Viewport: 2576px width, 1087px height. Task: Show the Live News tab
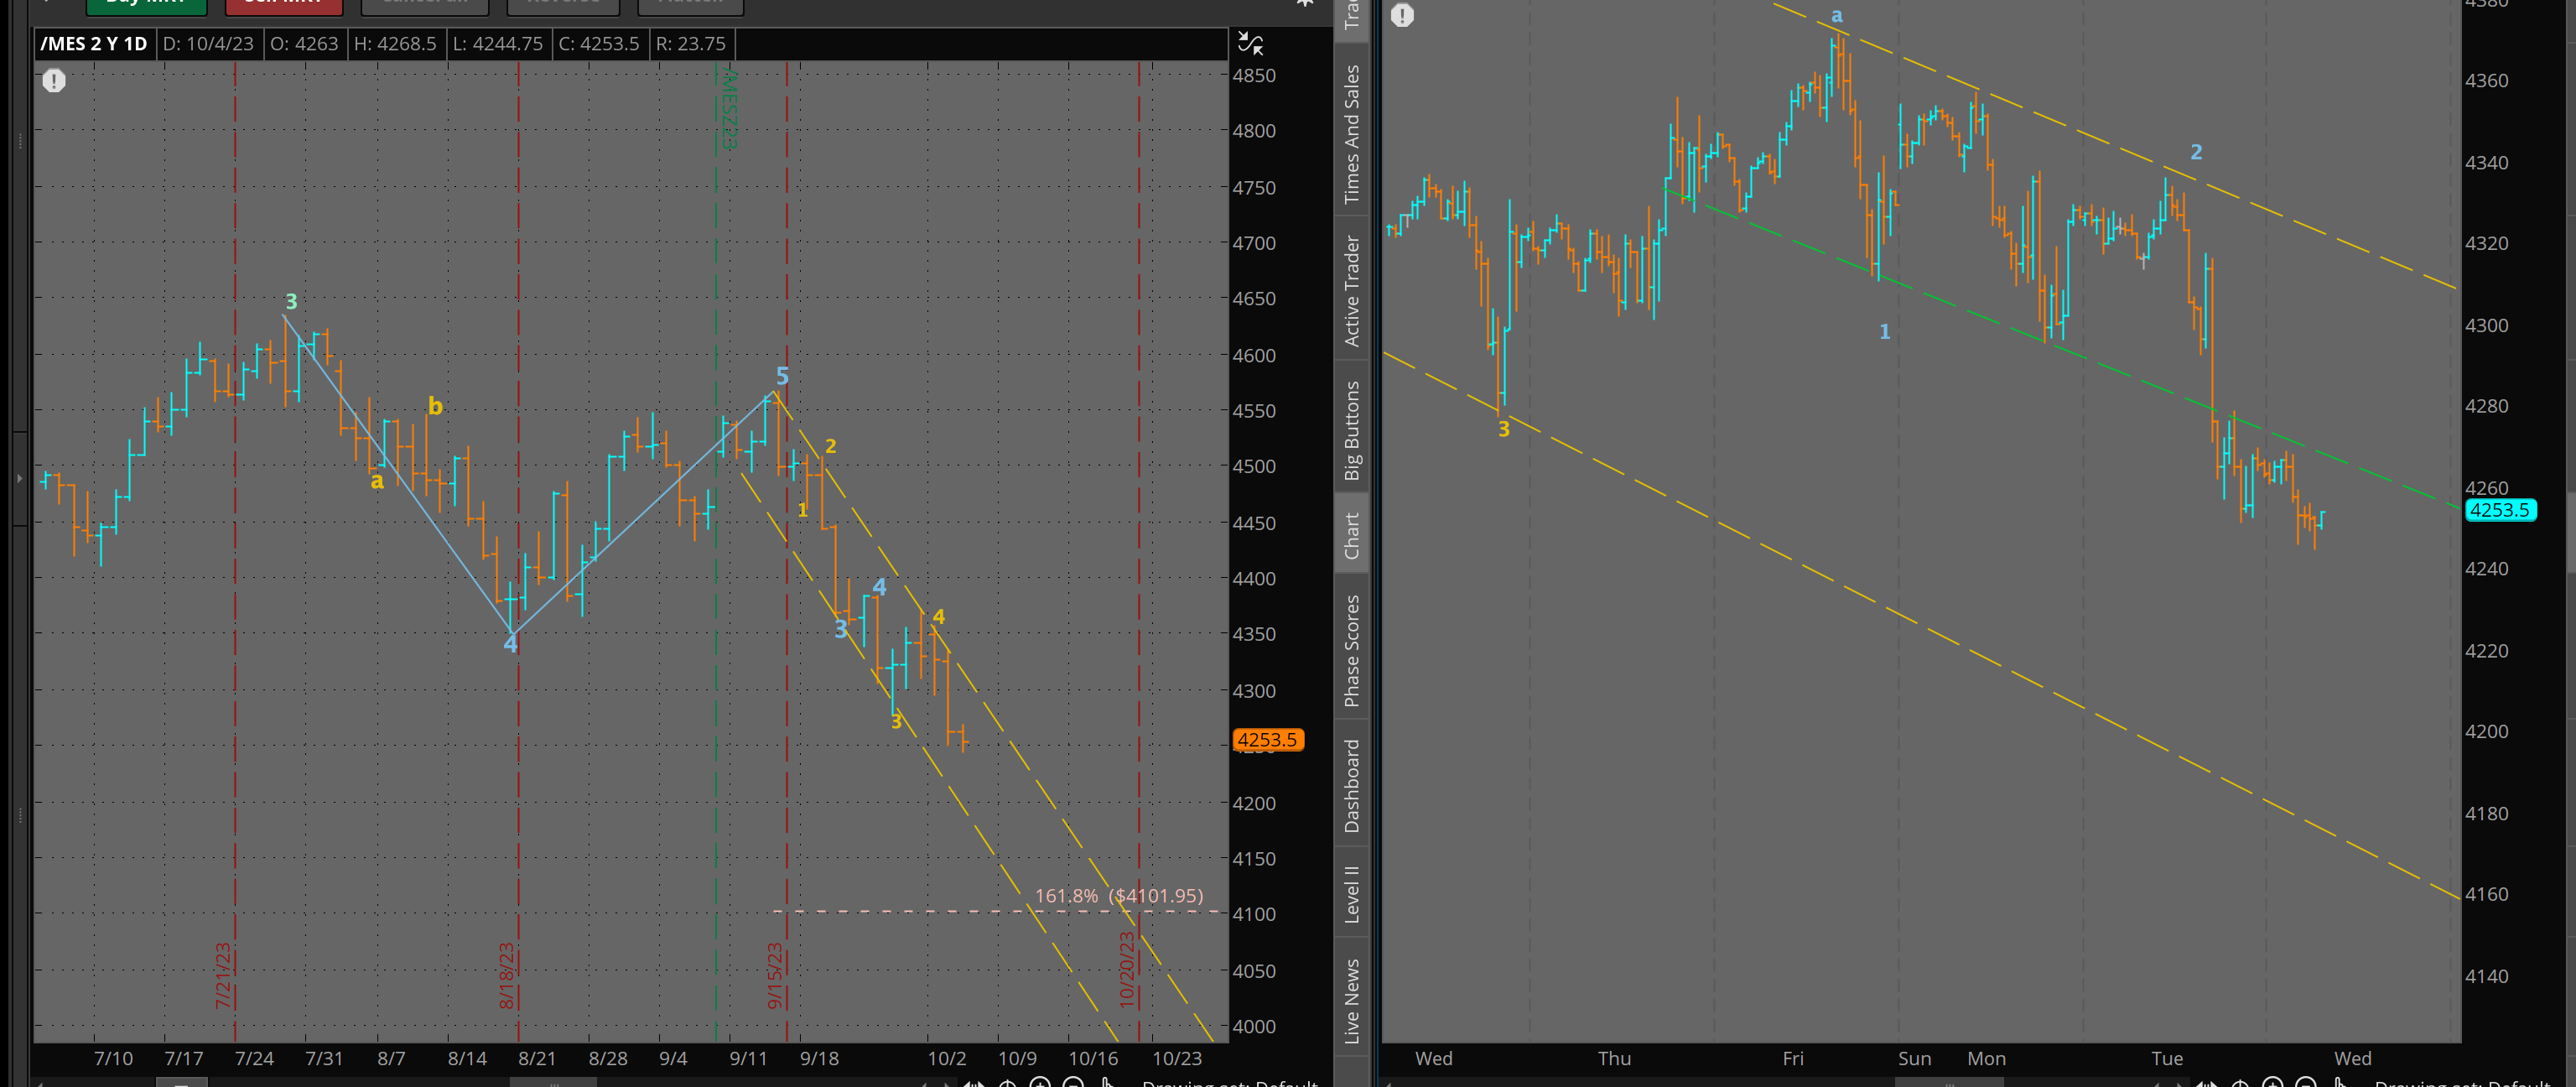tap(1351, 1001)
